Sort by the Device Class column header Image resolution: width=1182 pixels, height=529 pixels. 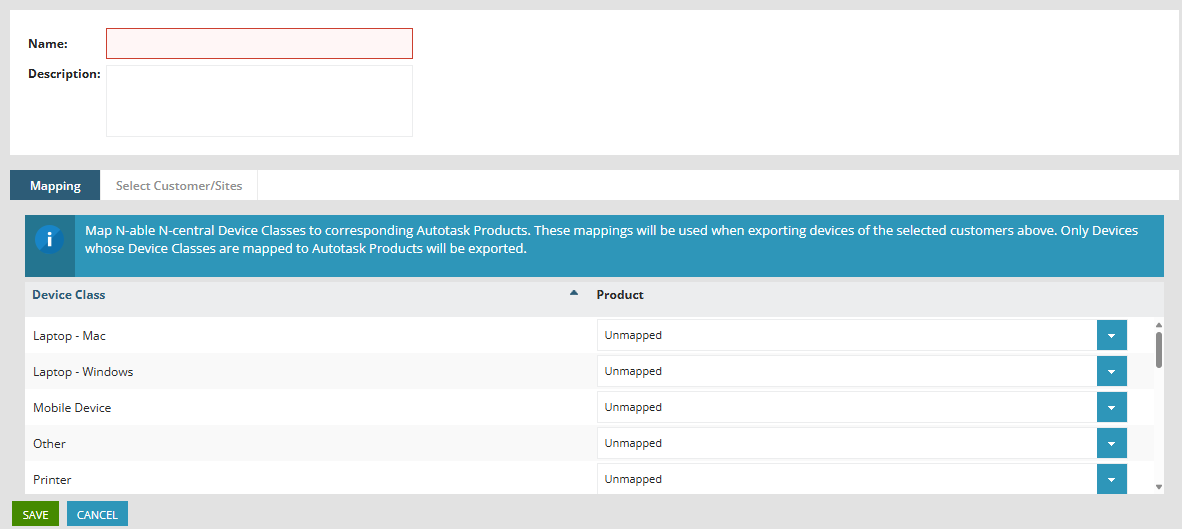(x=69, y=295)
